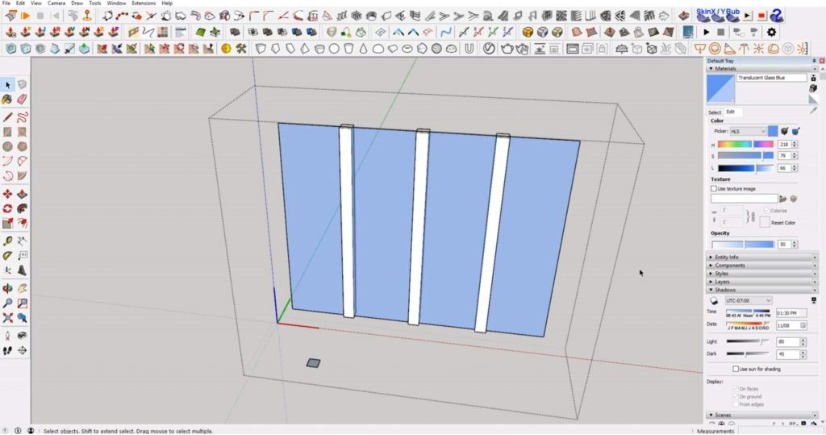Image resolution: width=826 pixels, height=435 pixels.
Task: Click the shadow time 01:30 PM field
Action: tap(791, 313)
